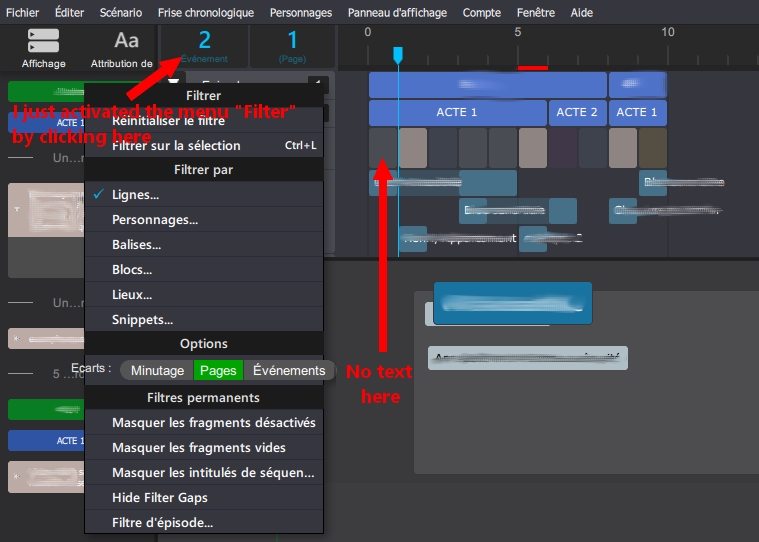Open the Frise chronologique menu
The image size is (759, 542).
point(206,13)
